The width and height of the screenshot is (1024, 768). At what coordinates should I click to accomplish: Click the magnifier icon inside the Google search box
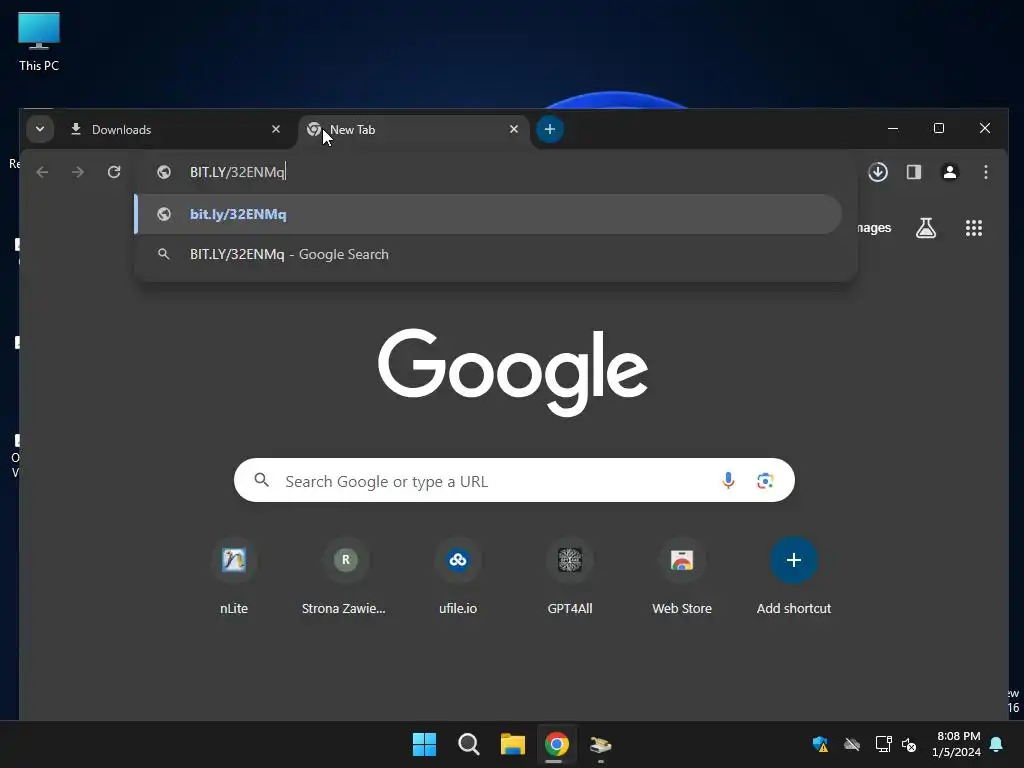click(x=261, y=480)
